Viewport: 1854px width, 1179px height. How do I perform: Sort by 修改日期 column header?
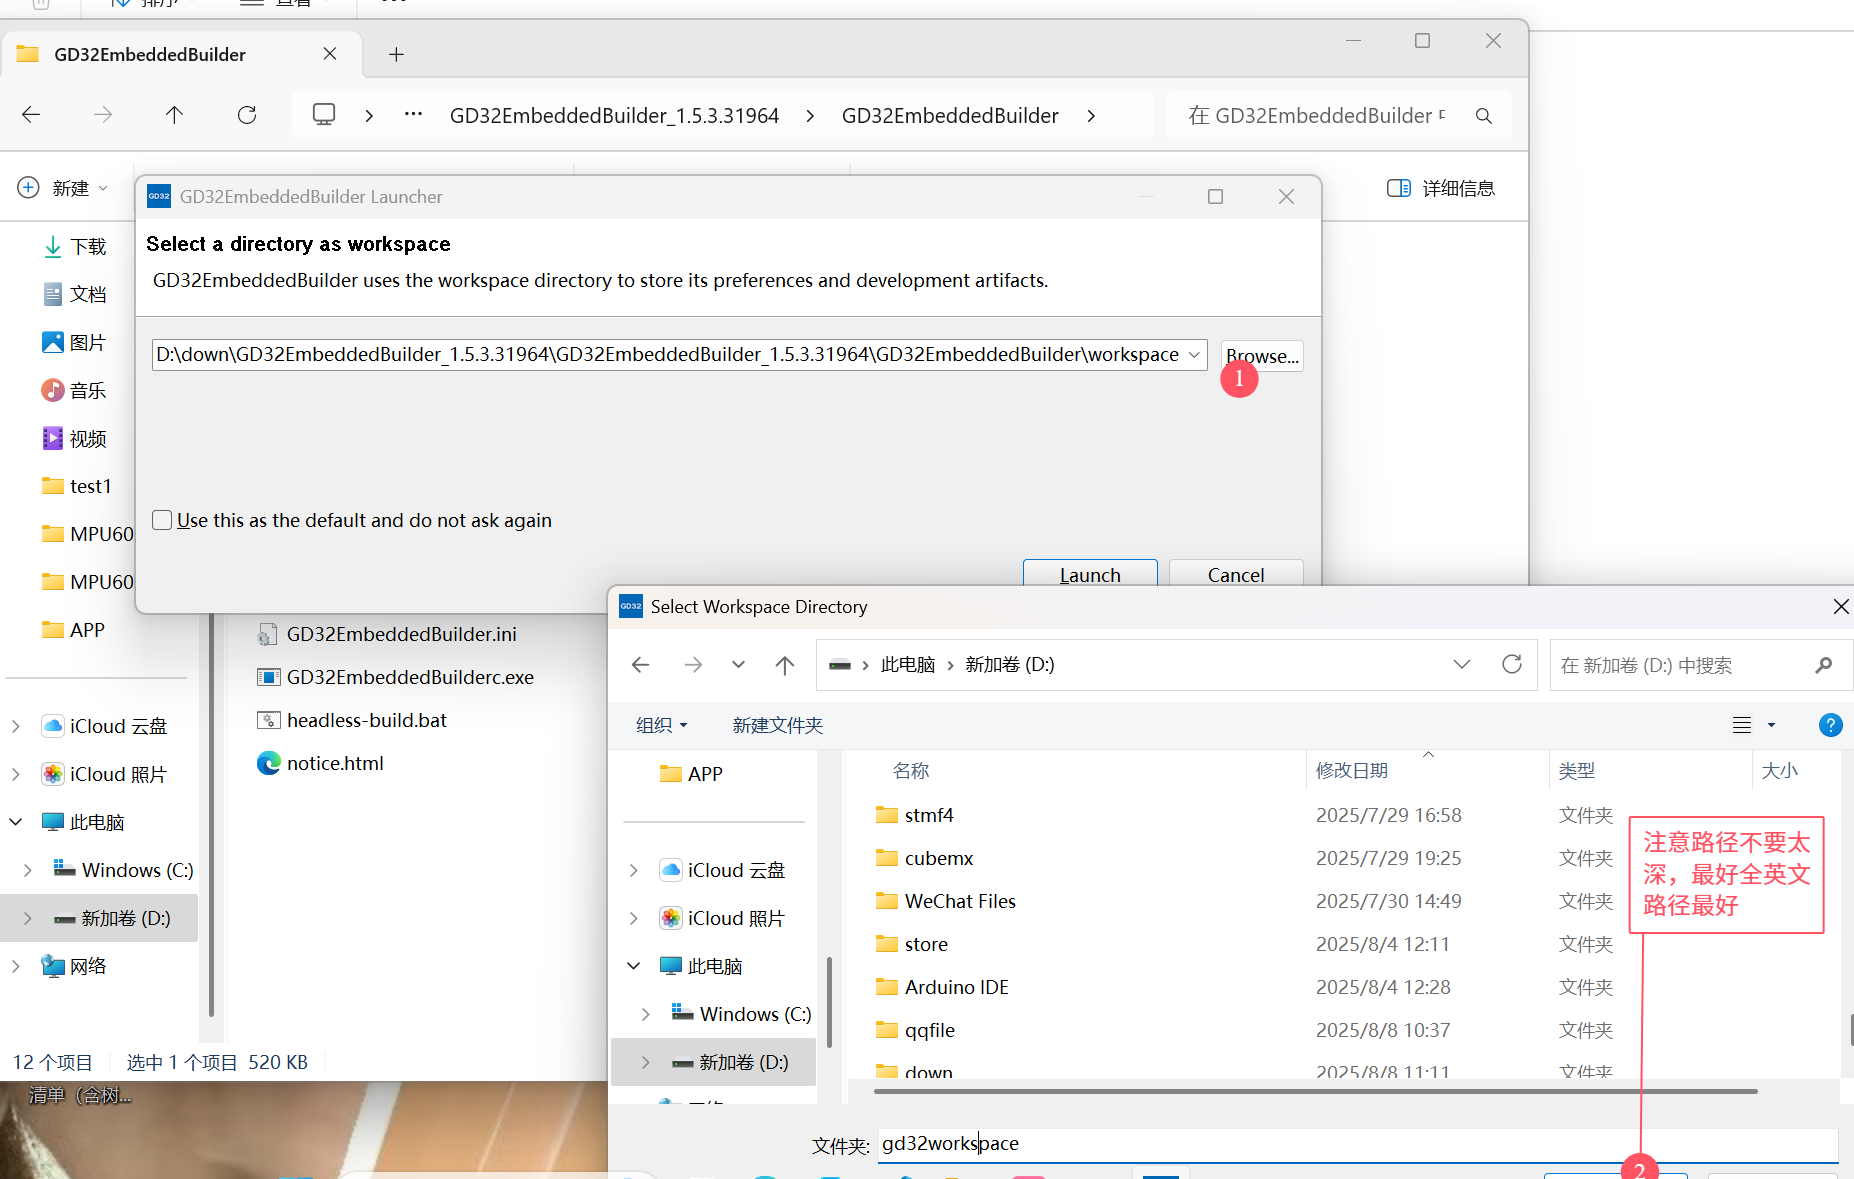[1352, 771]
